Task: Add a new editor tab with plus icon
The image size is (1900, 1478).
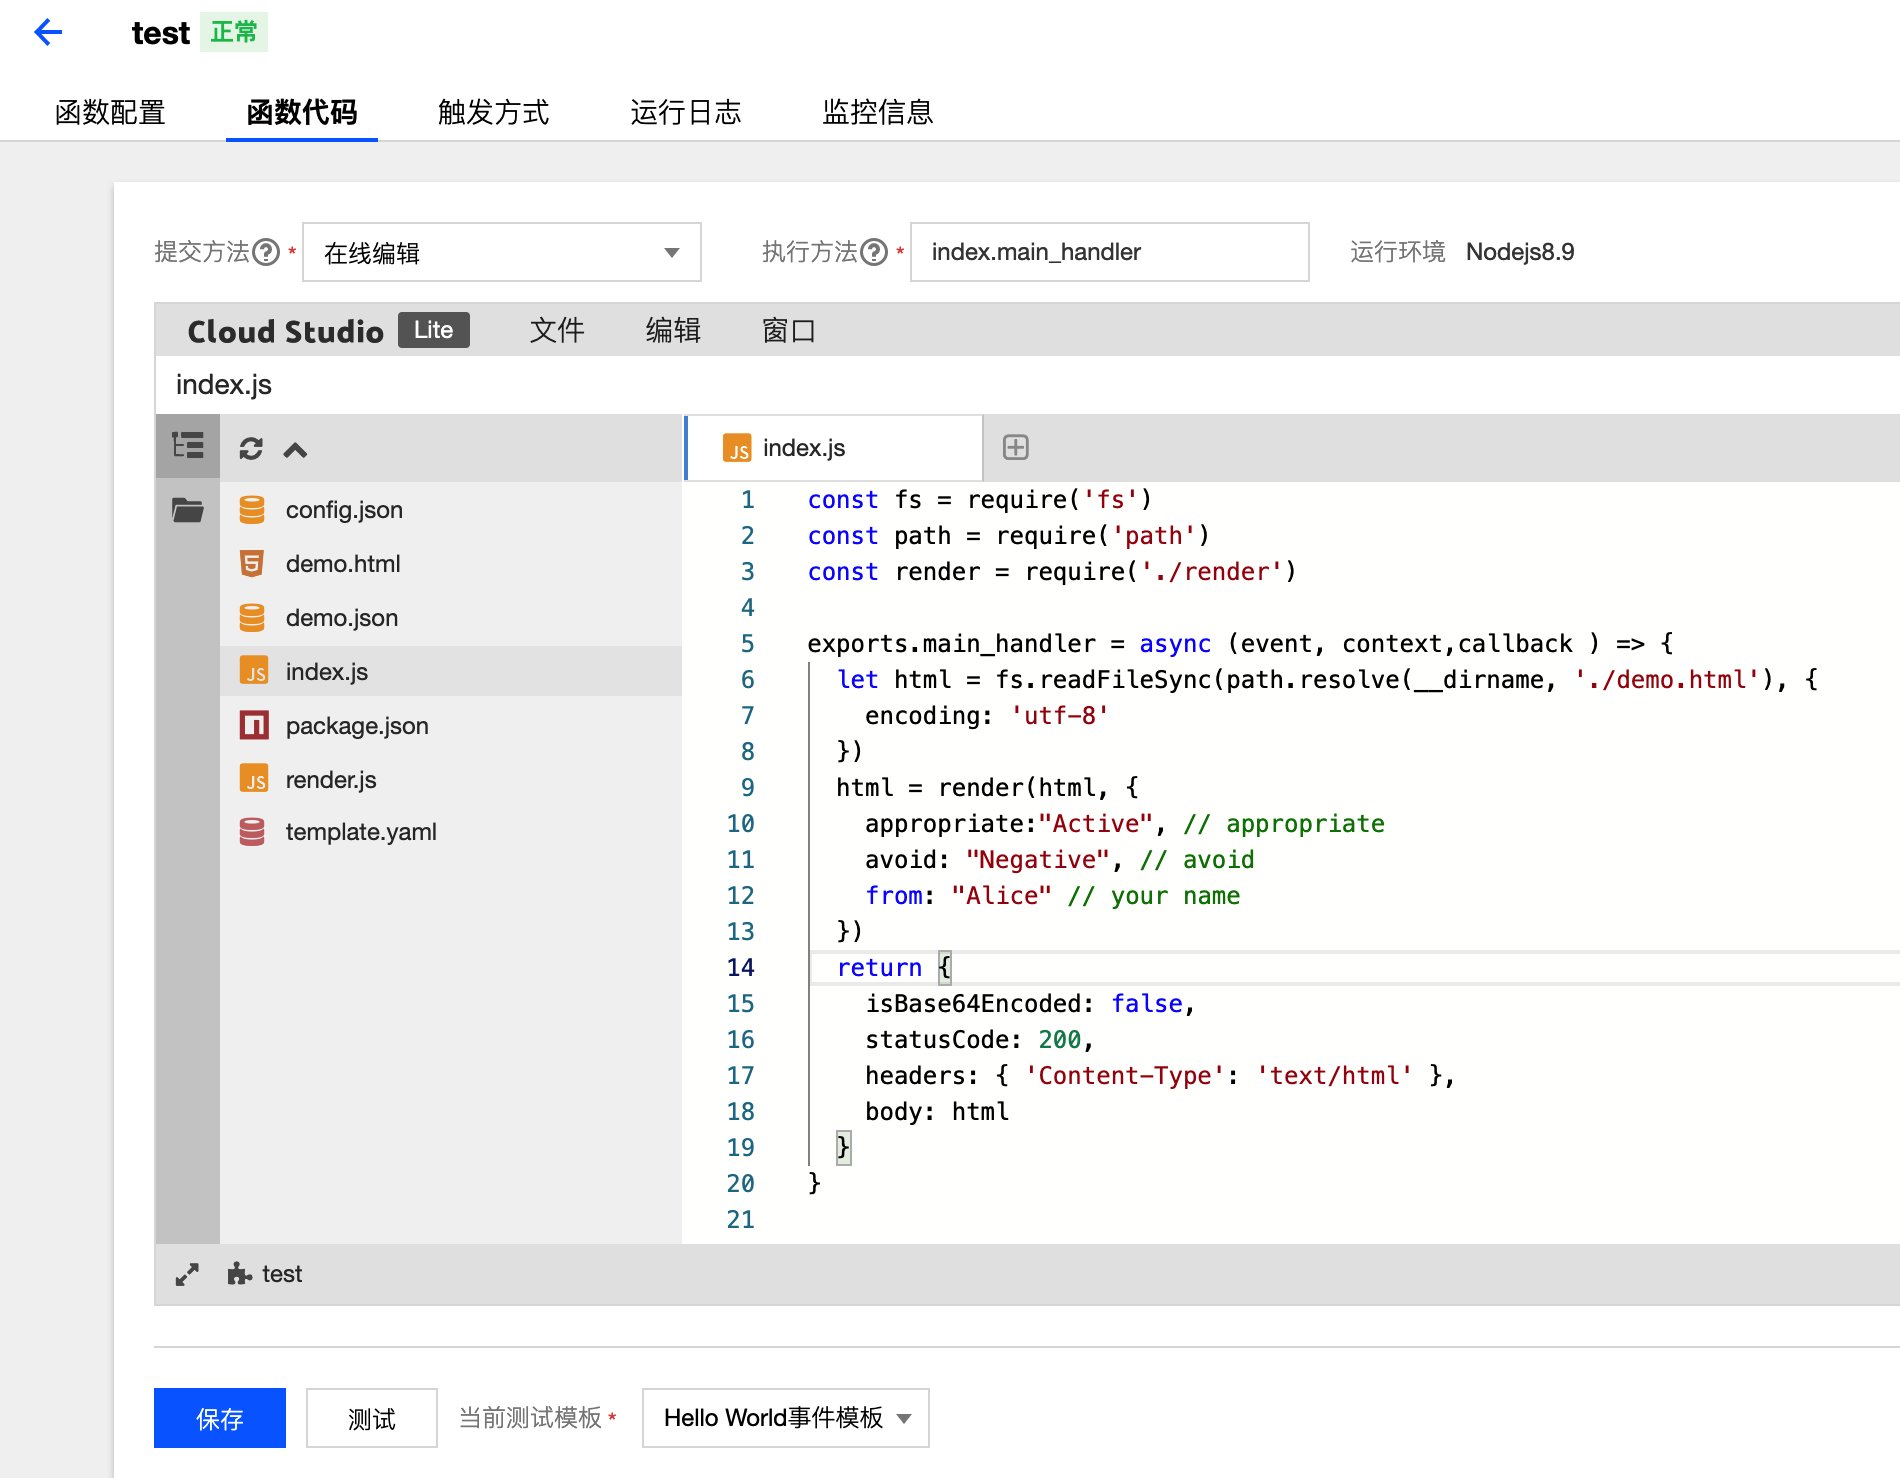Action: (1016, 447)
